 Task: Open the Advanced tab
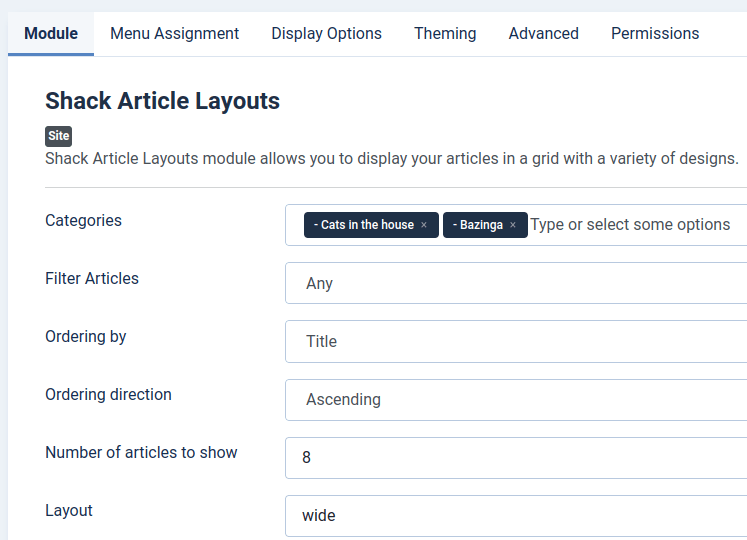click(544, 34)
